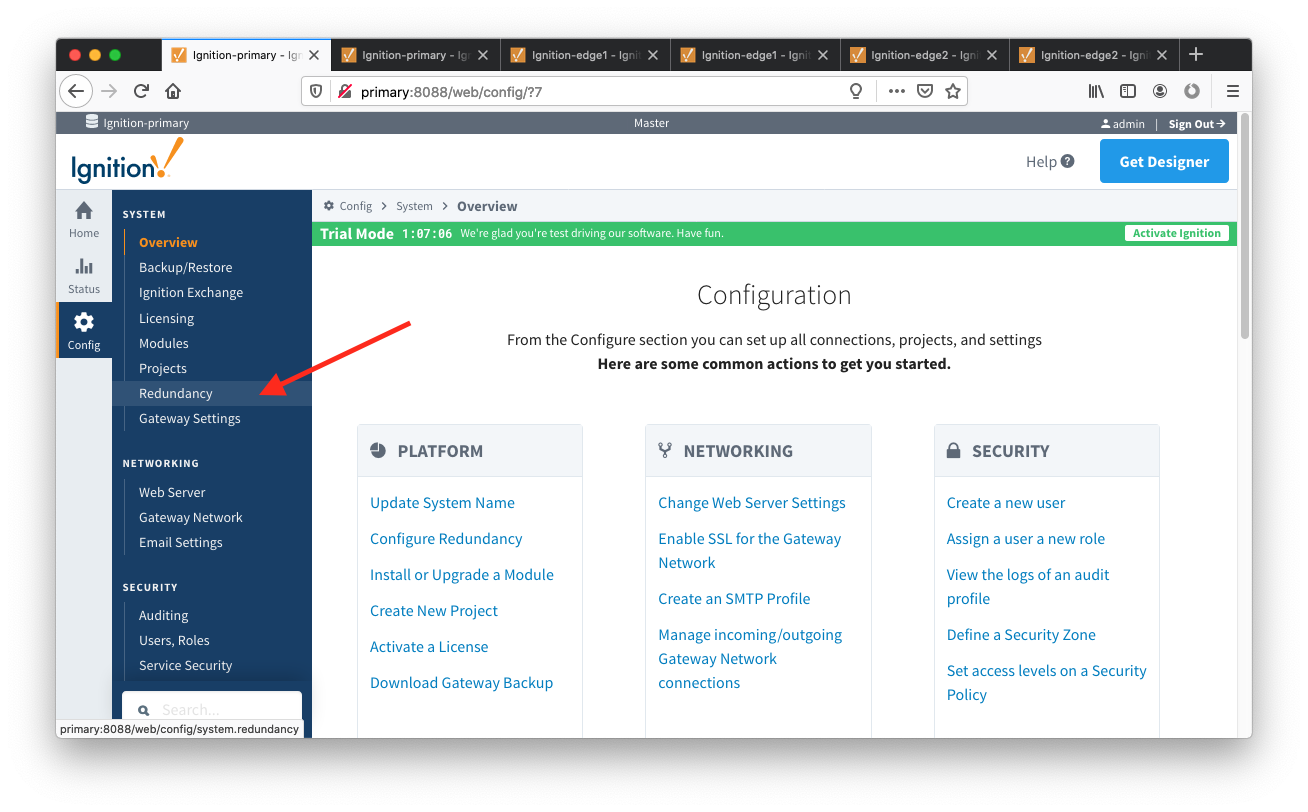1308x812 pixels.
Task: Click the browser forward arrow
Action: point(110,91)
